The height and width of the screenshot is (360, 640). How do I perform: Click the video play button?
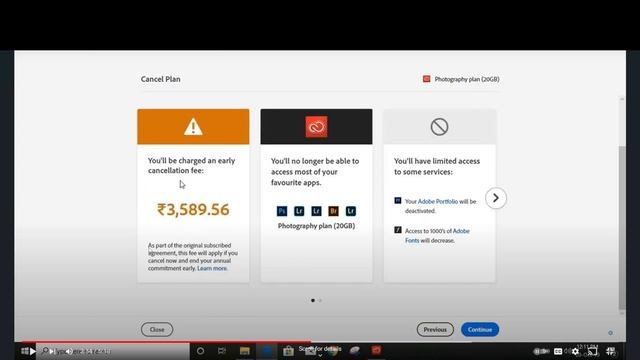[33, 351]
